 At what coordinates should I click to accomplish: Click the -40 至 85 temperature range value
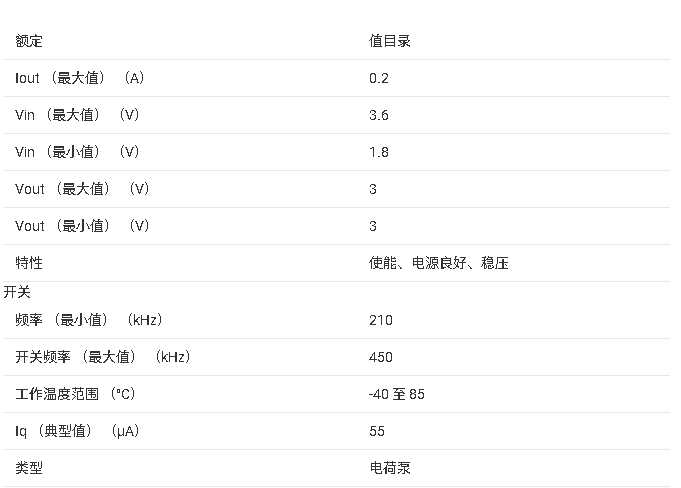pos(397,394)
